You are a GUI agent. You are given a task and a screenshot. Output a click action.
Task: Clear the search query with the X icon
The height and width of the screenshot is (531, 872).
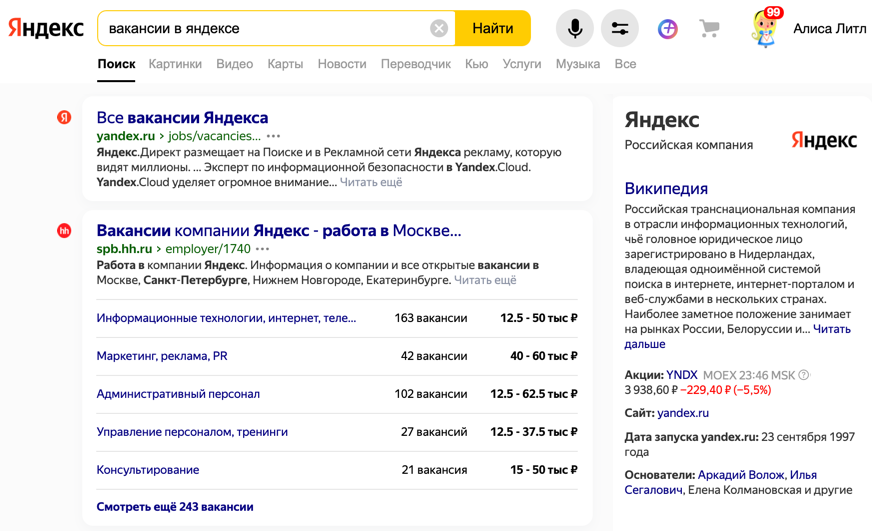(439, 29)
